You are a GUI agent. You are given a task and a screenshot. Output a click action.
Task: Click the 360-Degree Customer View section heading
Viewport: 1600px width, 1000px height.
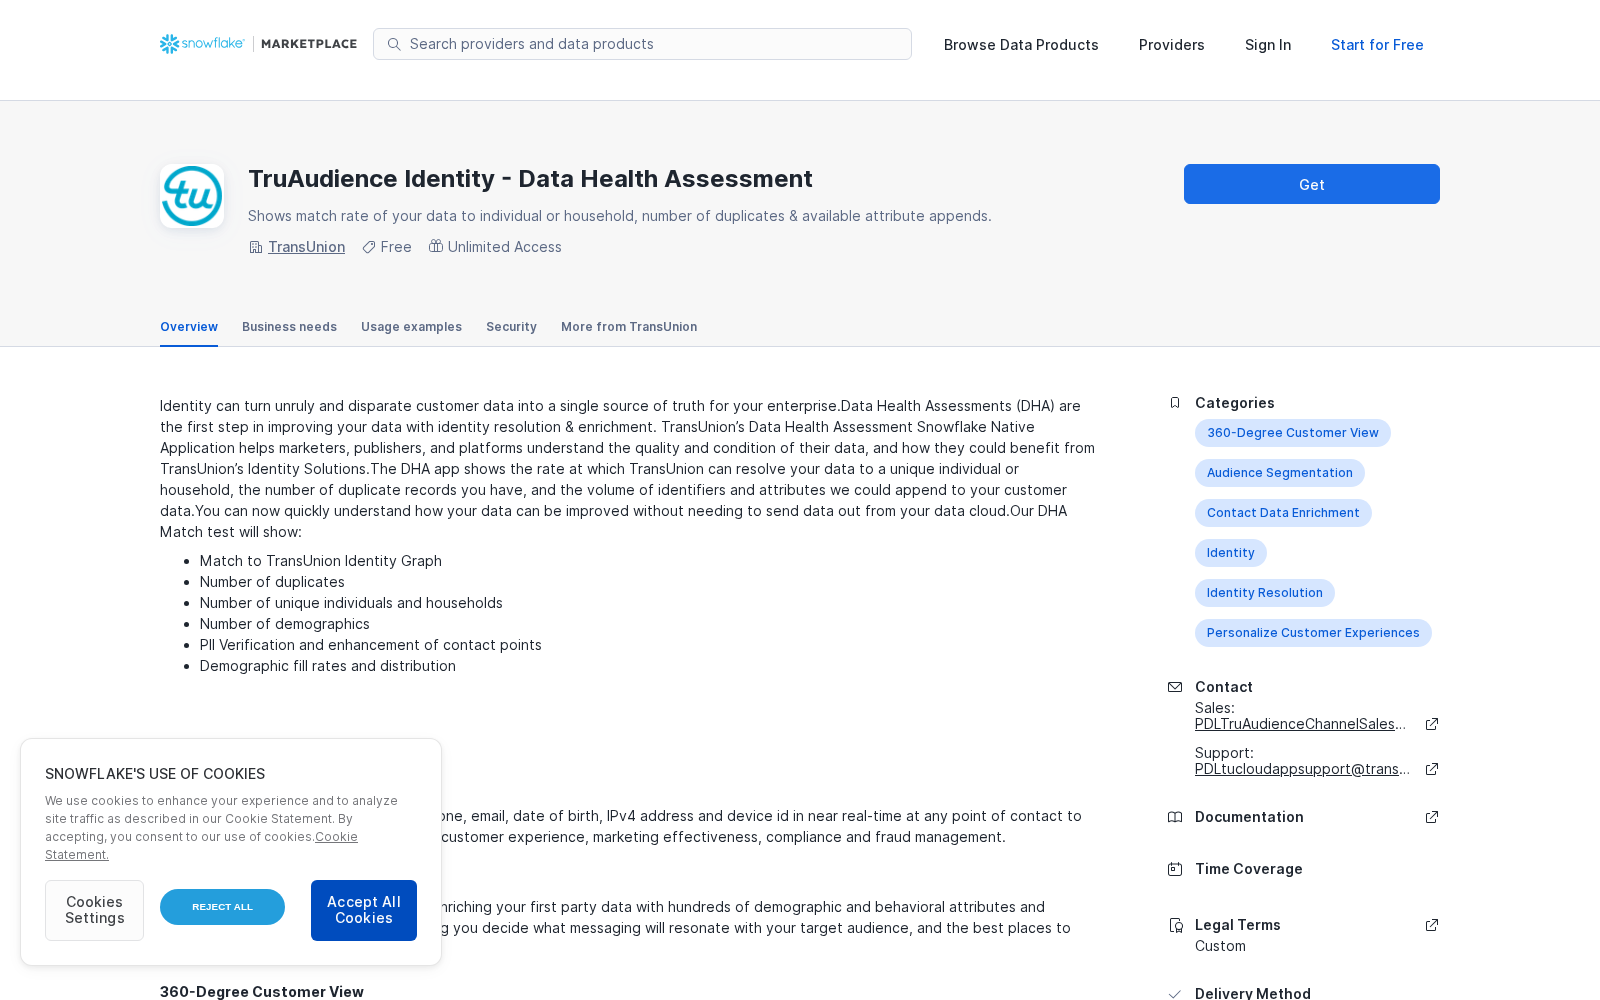click(x=262, y=992)
